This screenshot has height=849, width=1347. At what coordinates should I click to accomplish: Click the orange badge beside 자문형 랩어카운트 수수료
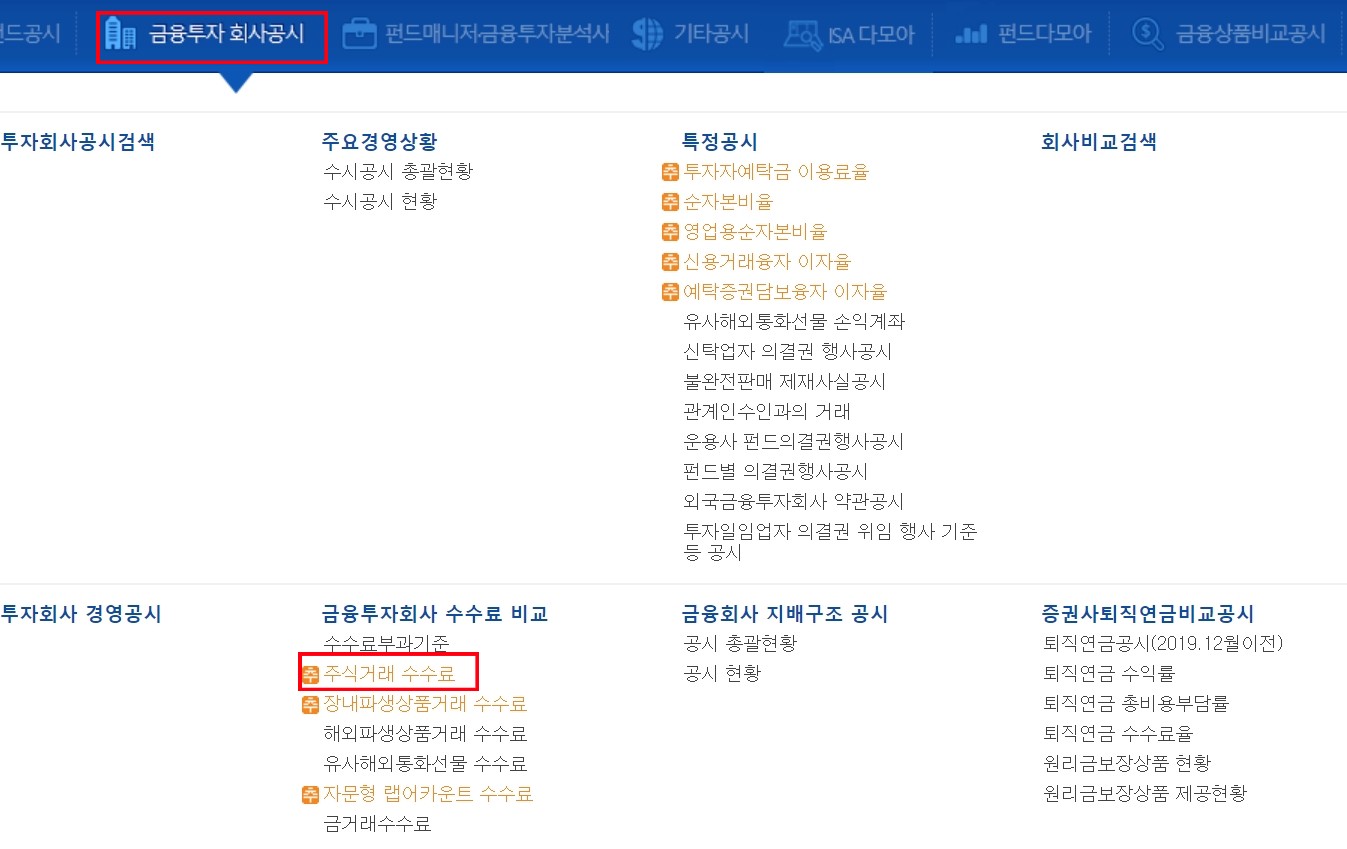click(310, 793)
